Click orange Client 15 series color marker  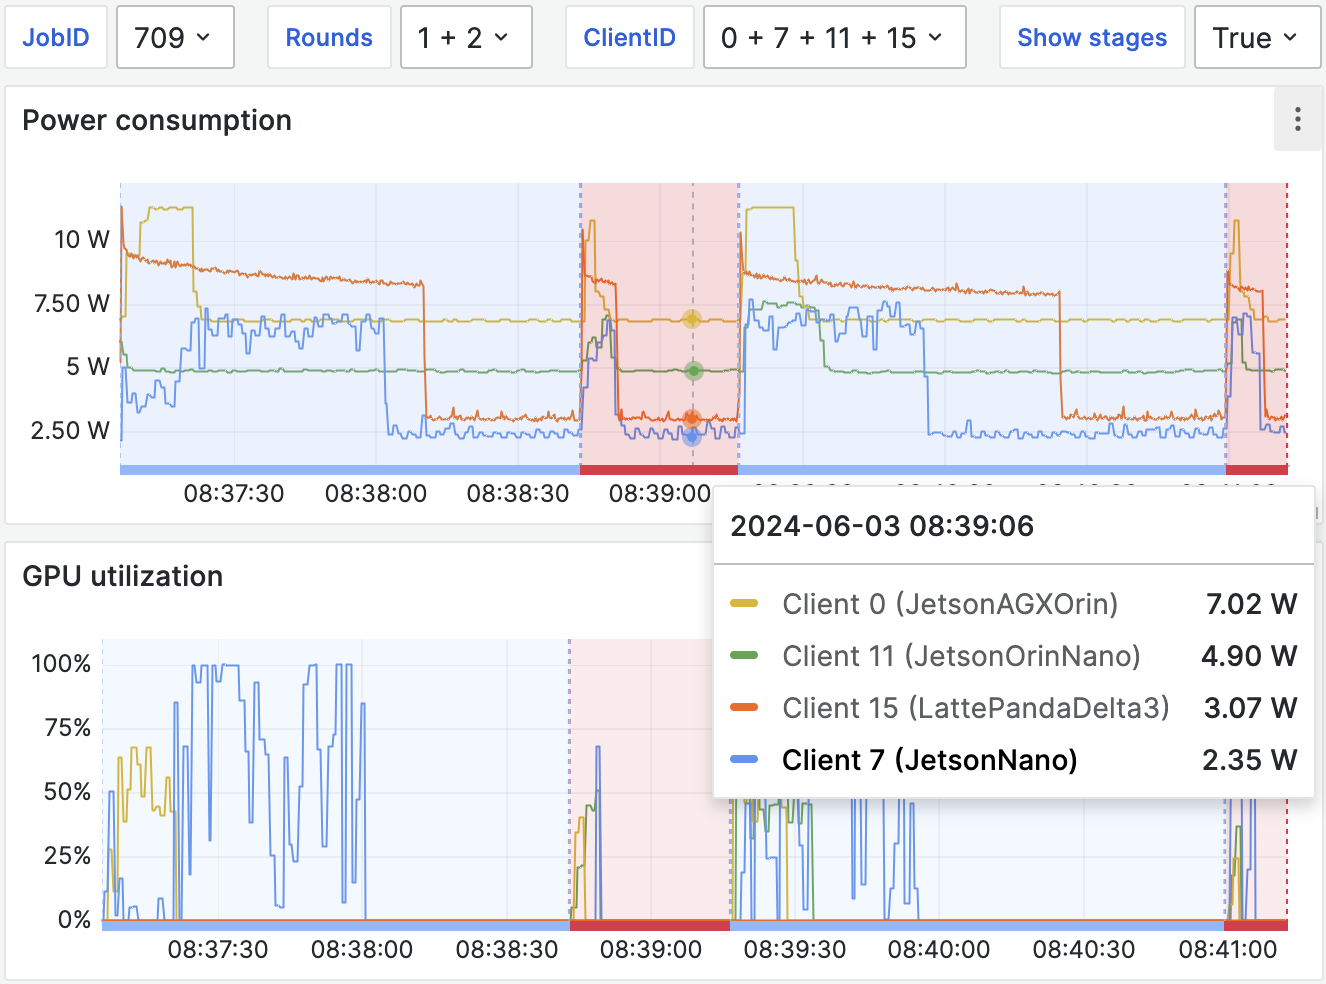tap(744, 708)
